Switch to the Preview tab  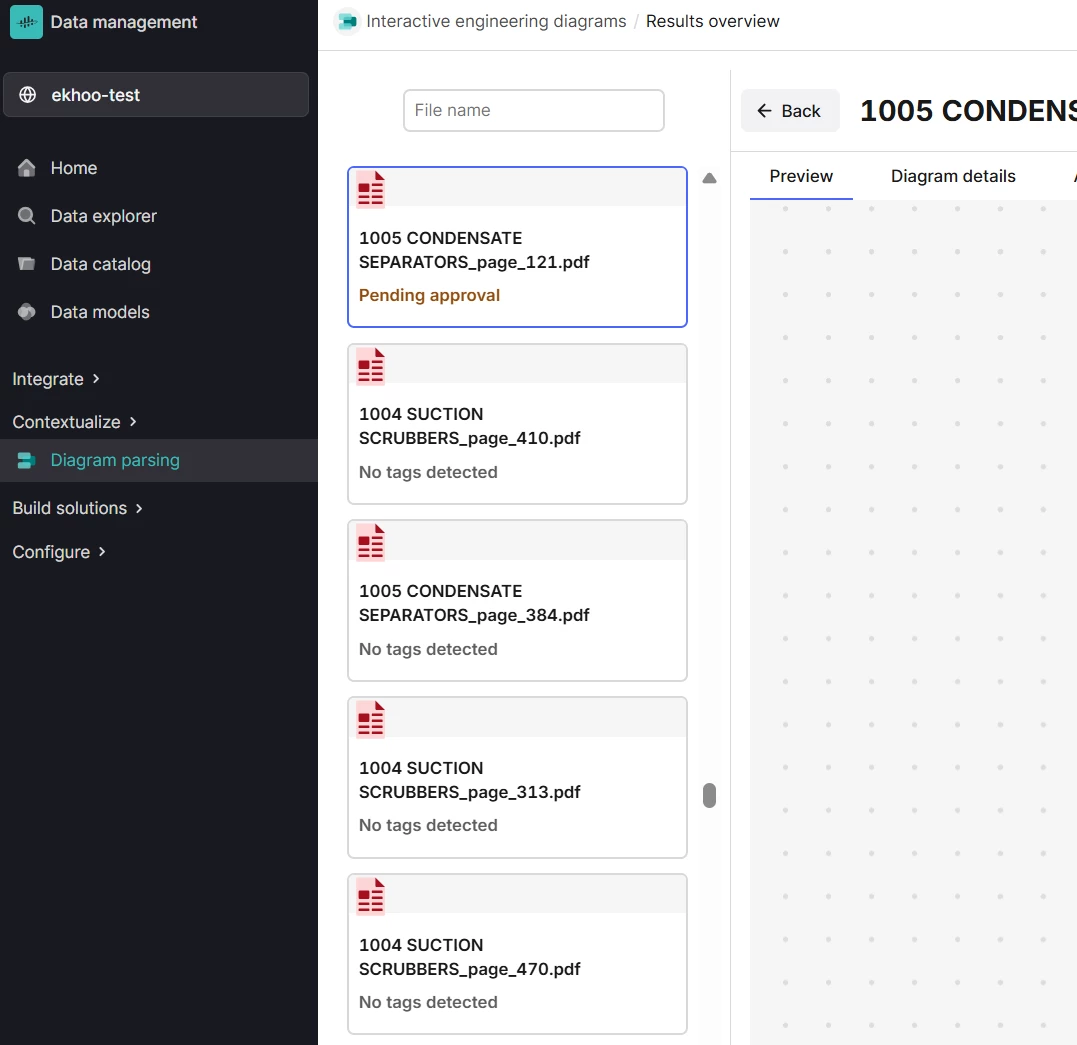[801, 177]
